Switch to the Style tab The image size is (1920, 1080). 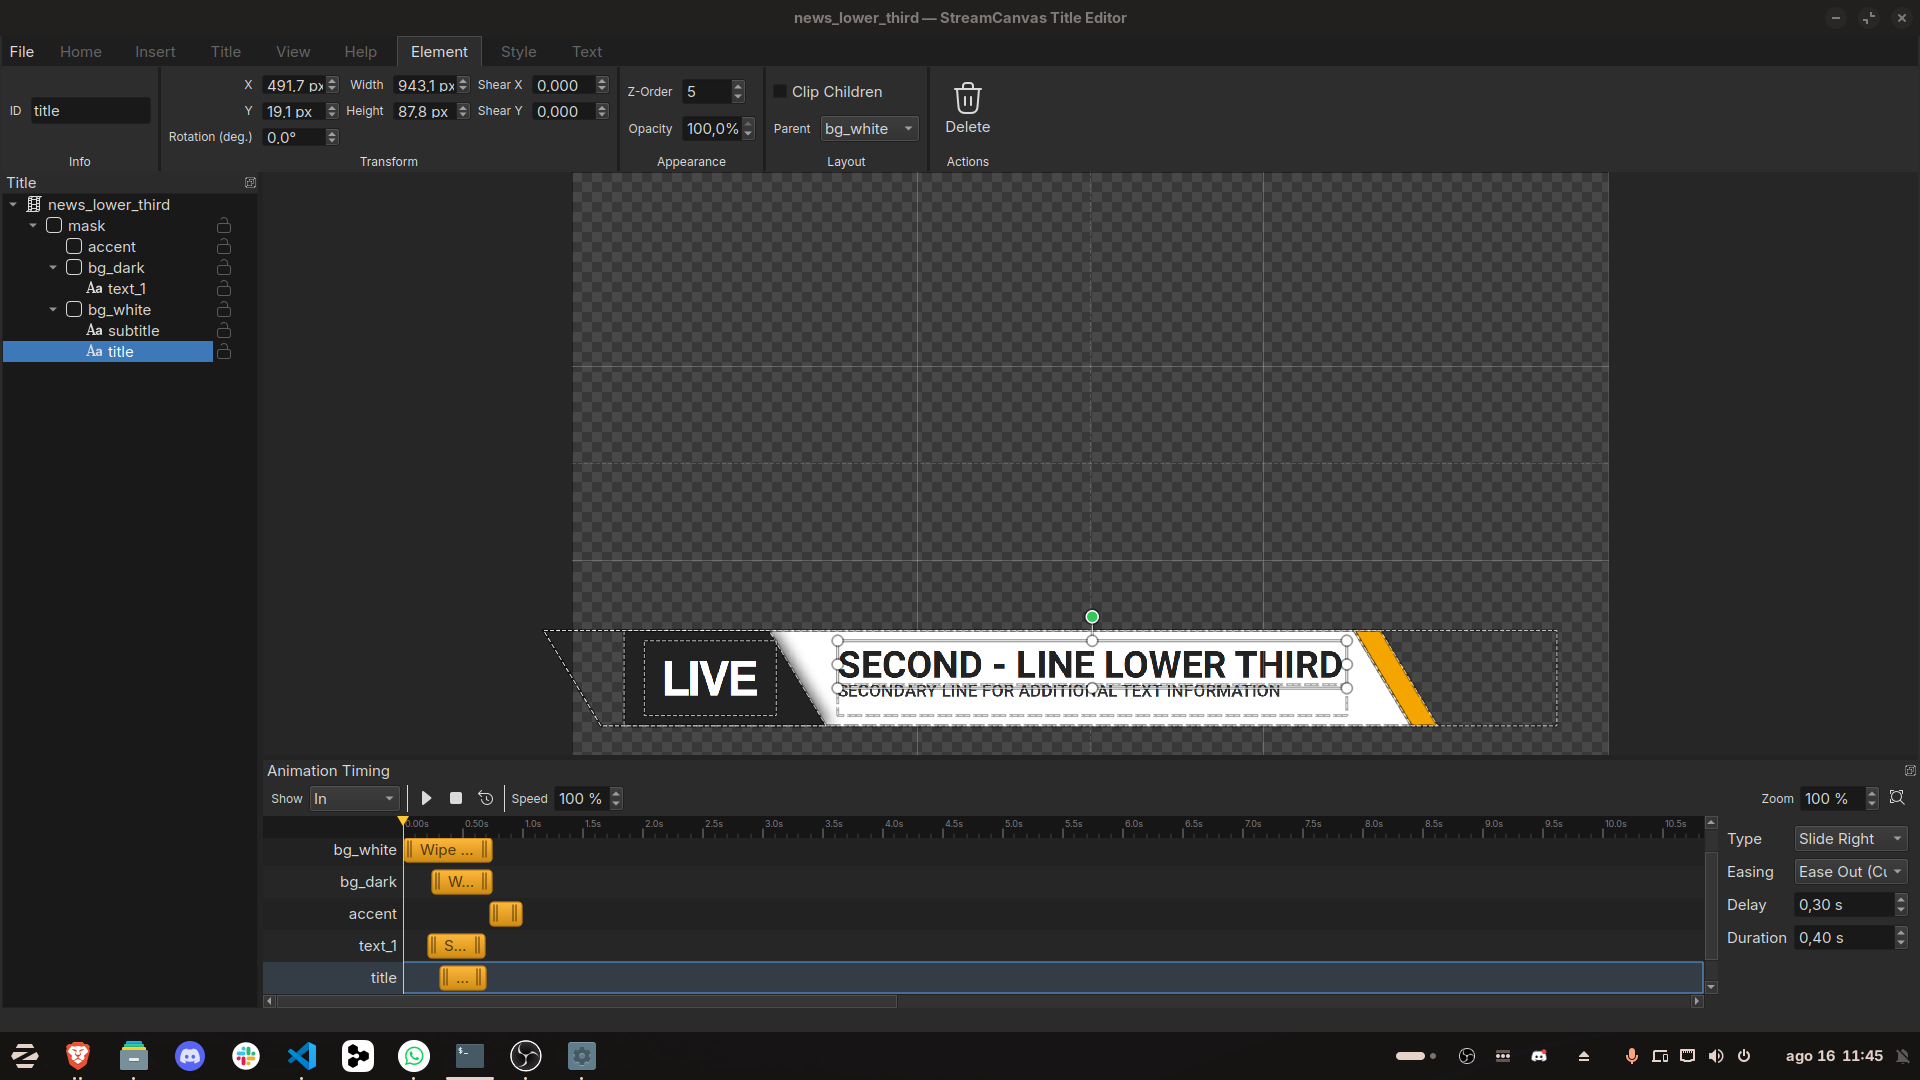(519, 52)
